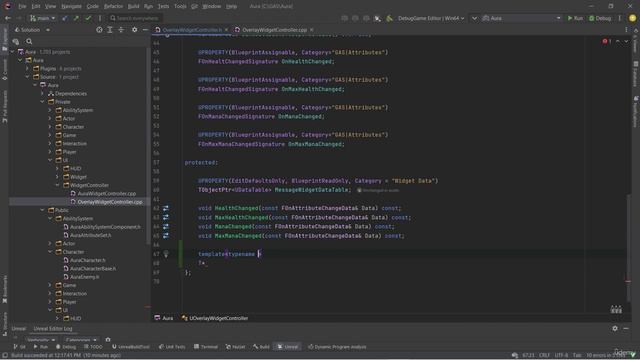Click the locate file target icon in Solution panel
Screen dimensions: 640x360
[x=99, y=30]
